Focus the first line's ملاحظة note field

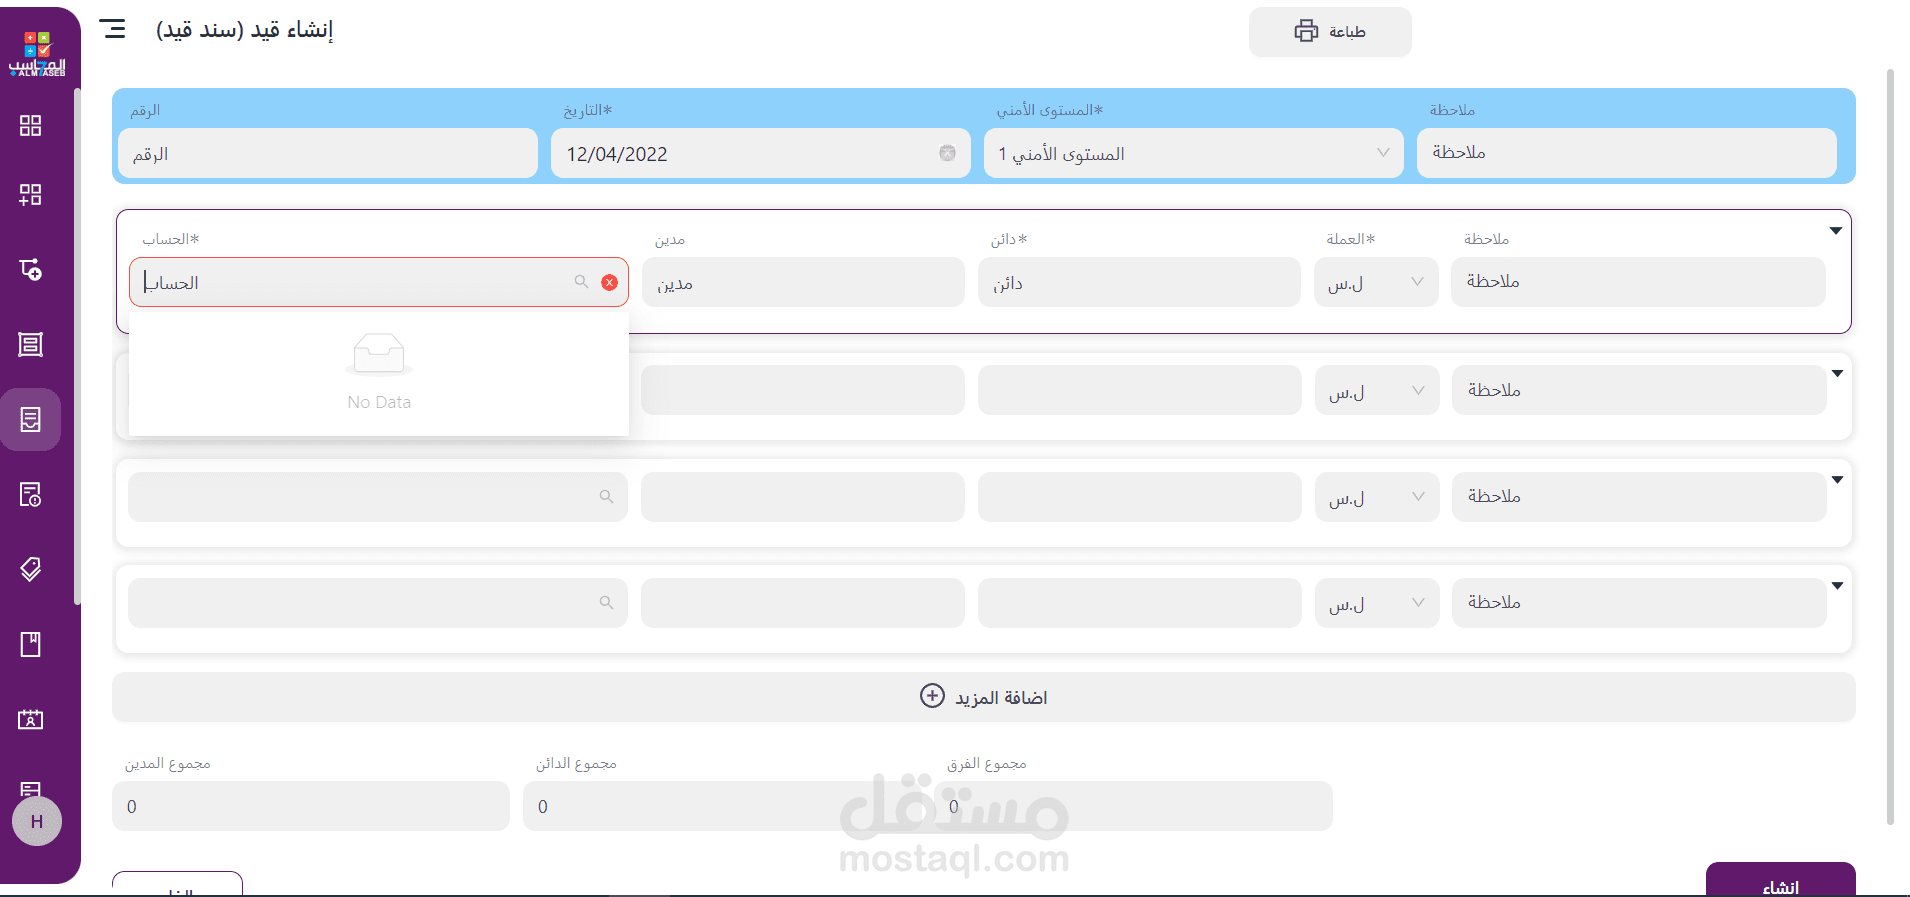(1638, 282)
